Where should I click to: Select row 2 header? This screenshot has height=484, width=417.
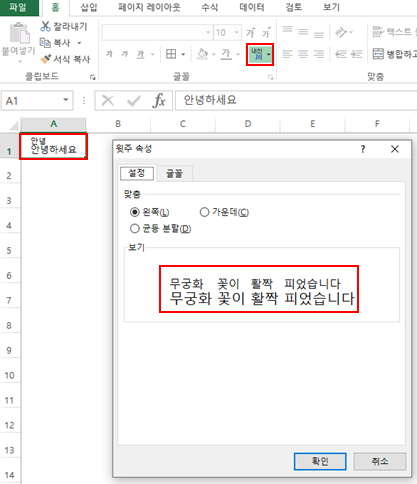pos(9,176)
